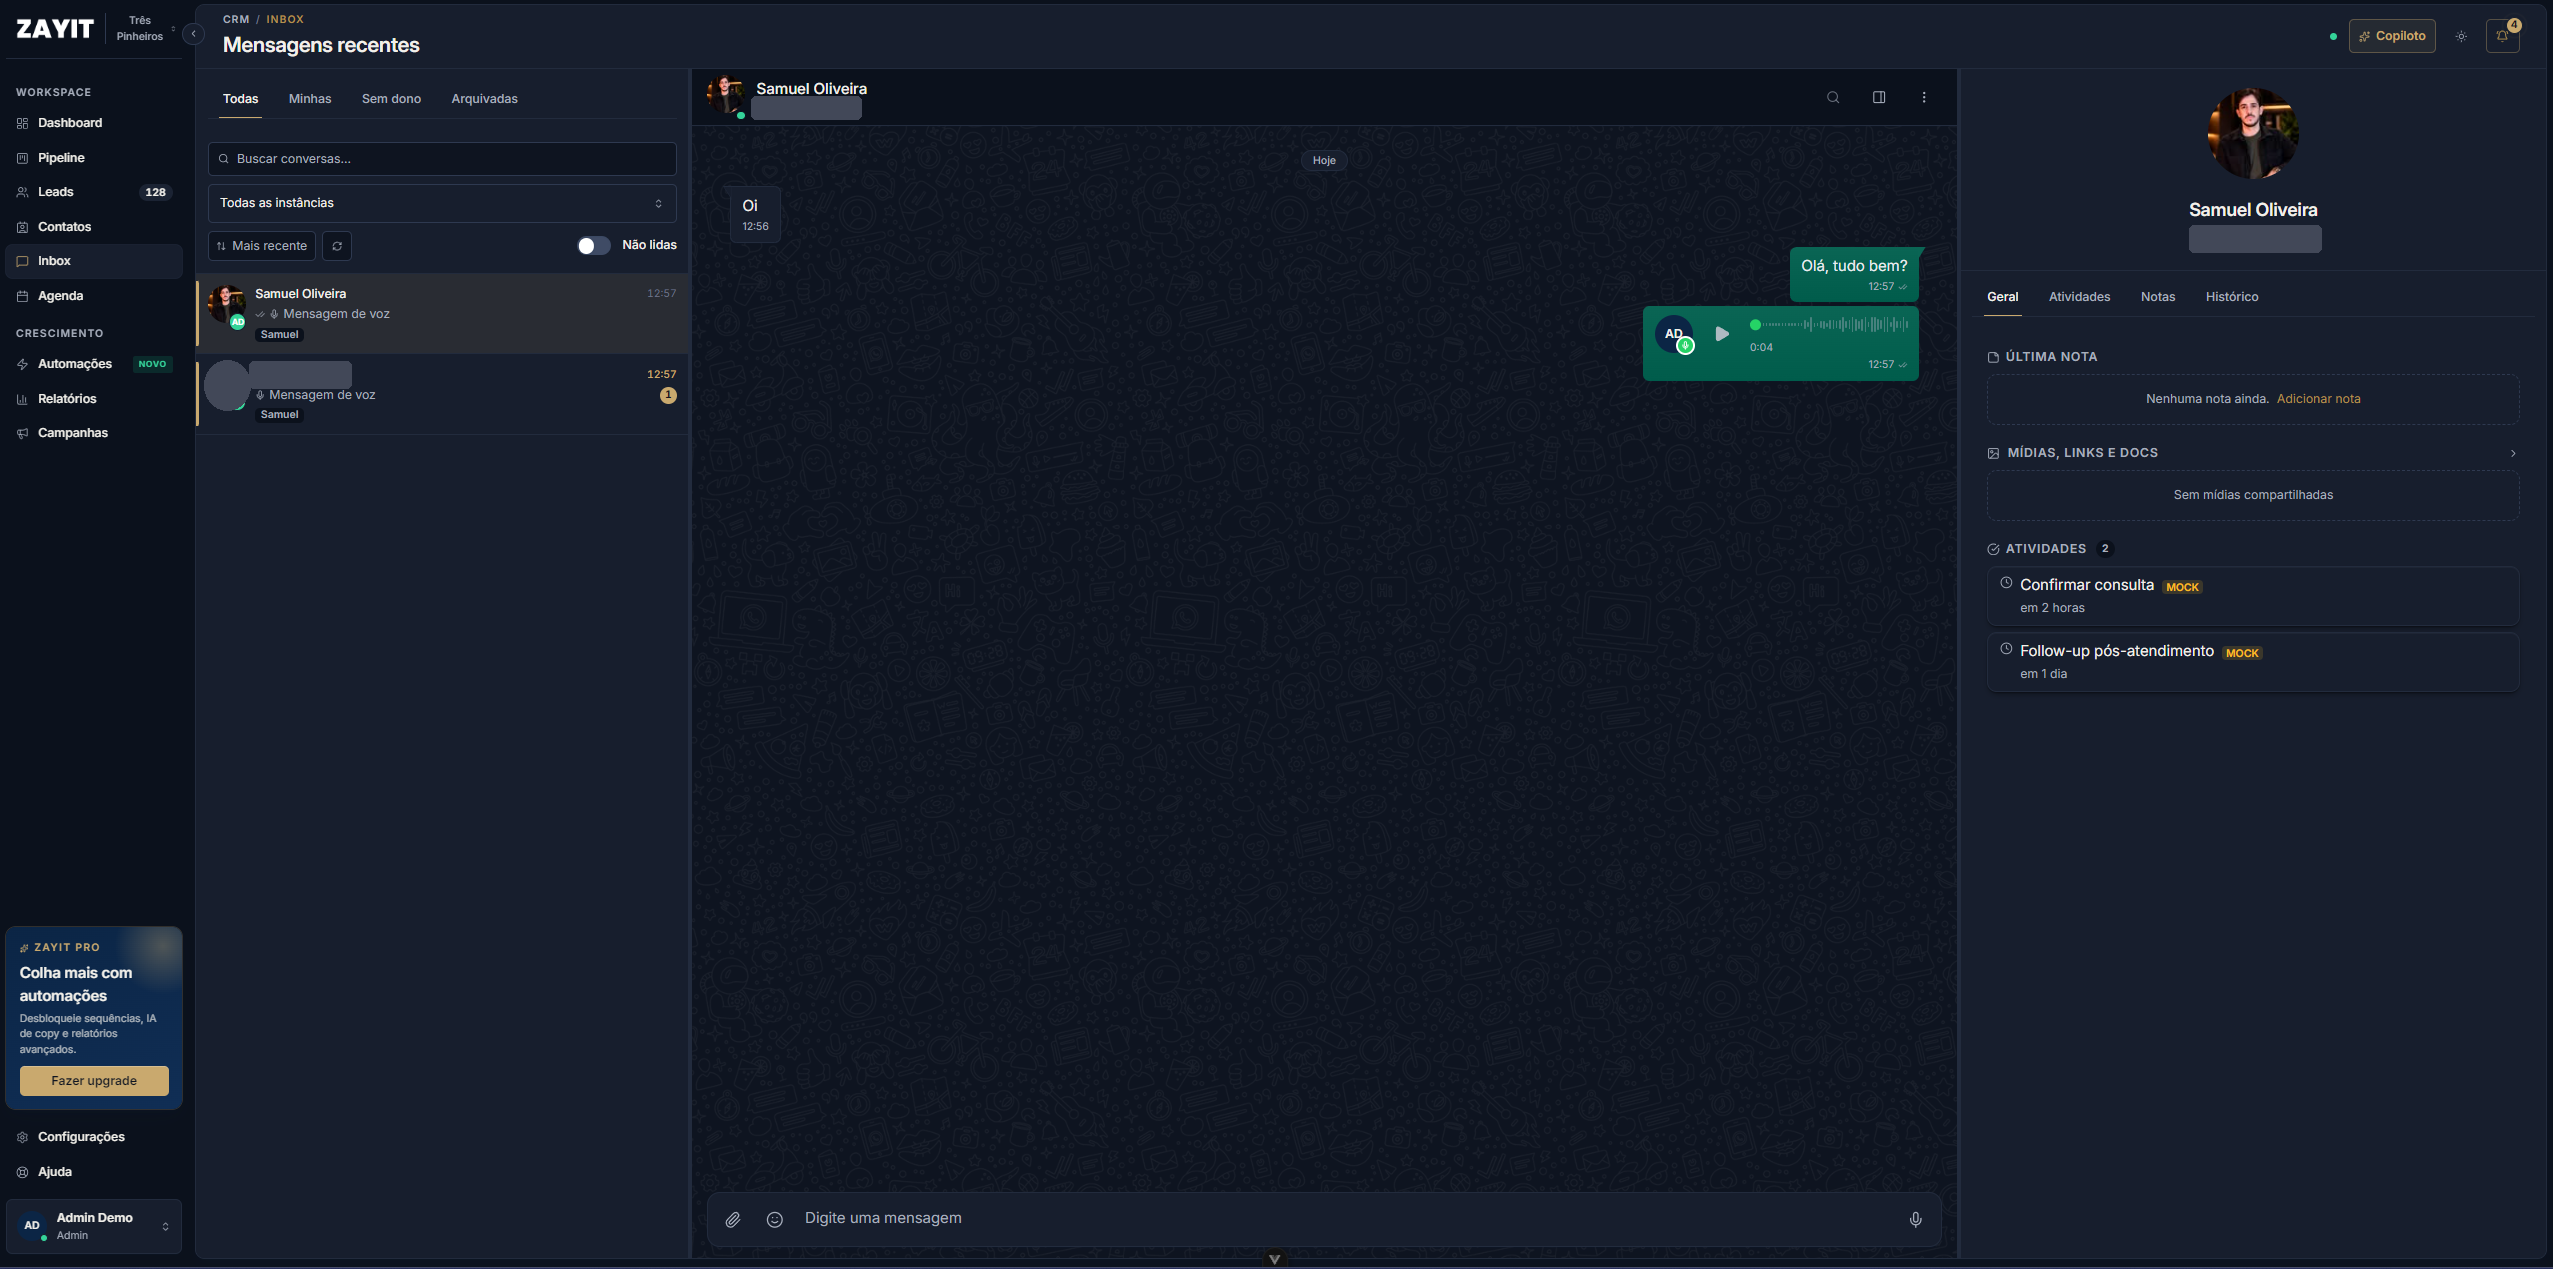Go to Pipeline in the sidebar
Viewport: 2553px width, 1269px height.
tap(93, 158)
